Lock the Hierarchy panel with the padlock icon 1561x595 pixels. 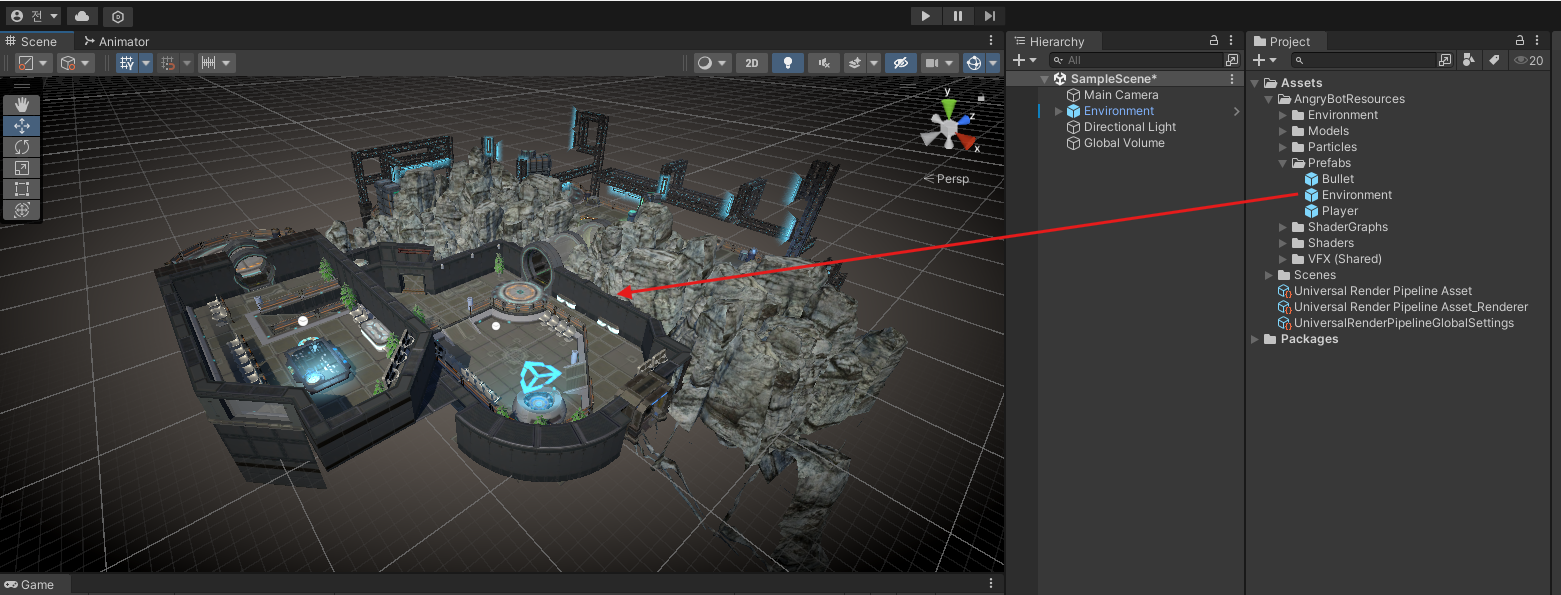[1214, 41]
